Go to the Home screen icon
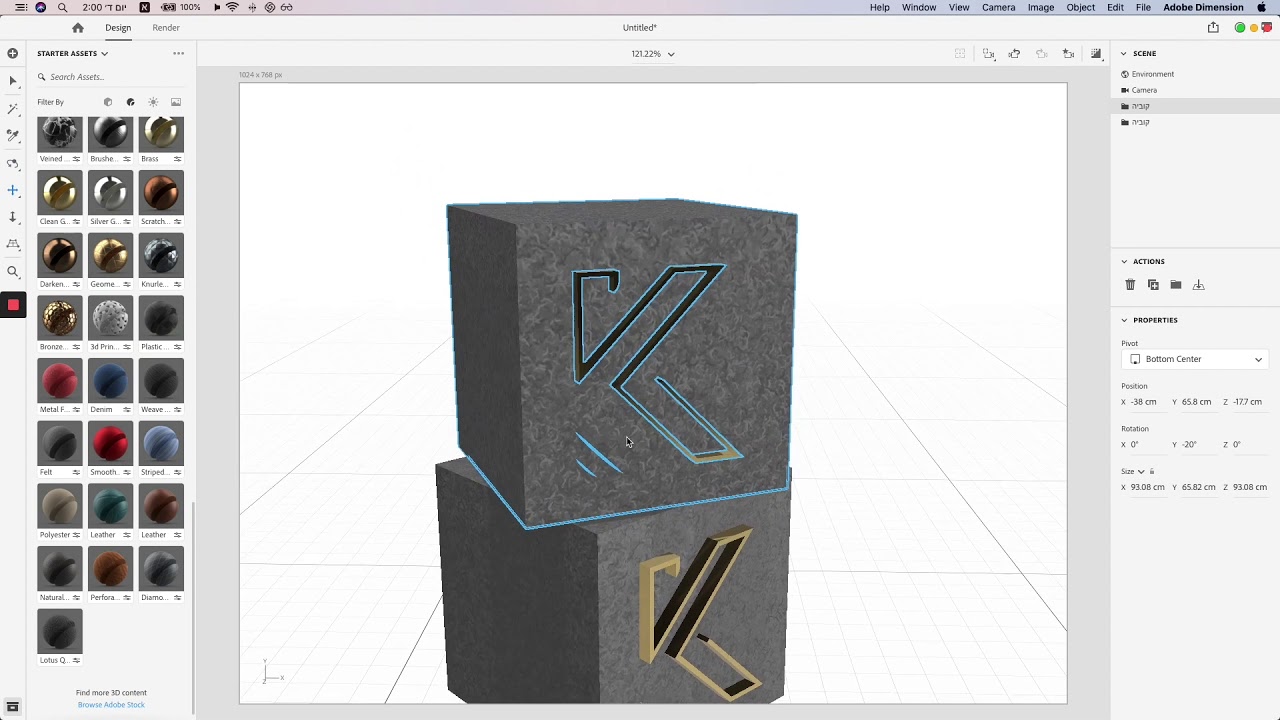This screenshot has height=720, width=1280. (78, 28)
